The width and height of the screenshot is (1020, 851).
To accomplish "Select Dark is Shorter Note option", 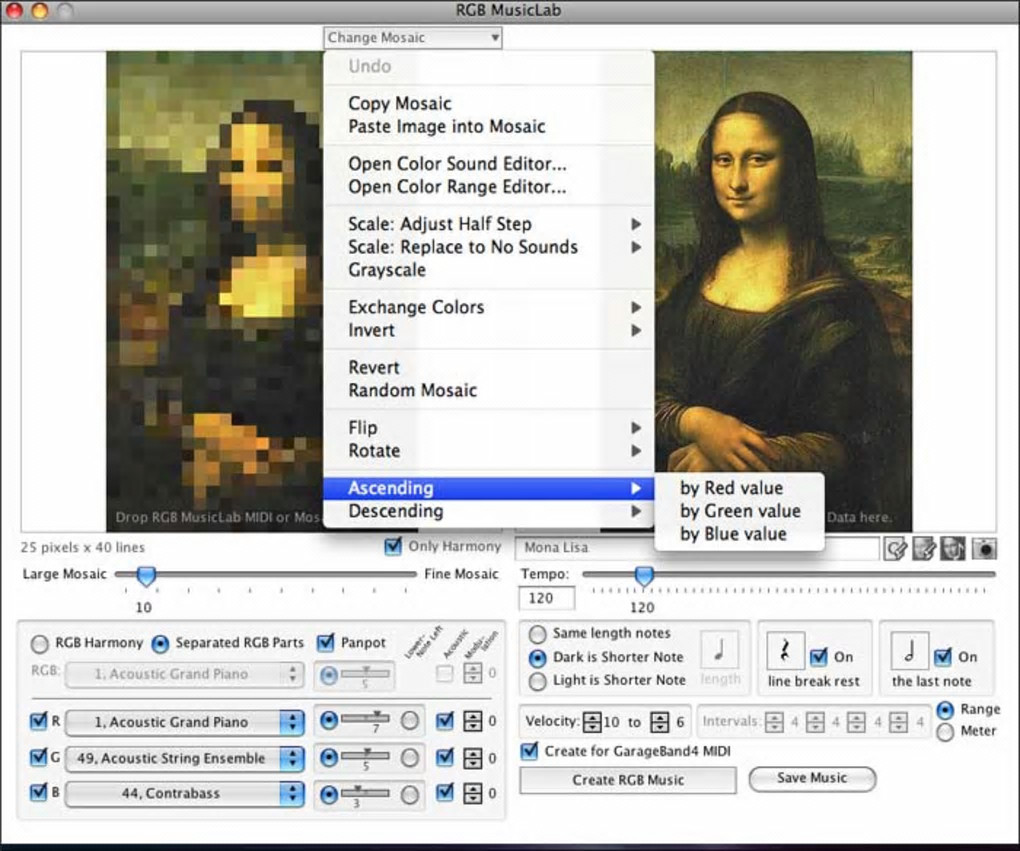I will click(537, 658).
